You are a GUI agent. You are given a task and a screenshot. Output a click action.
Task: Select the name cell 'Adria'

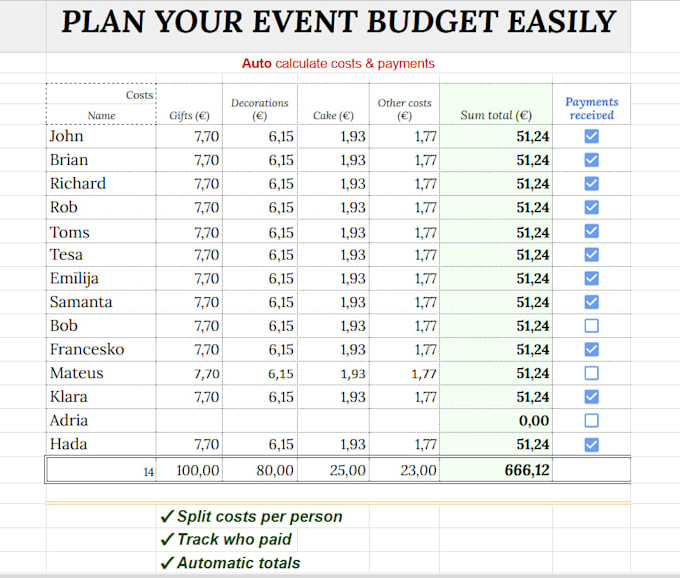click(101, 420)
